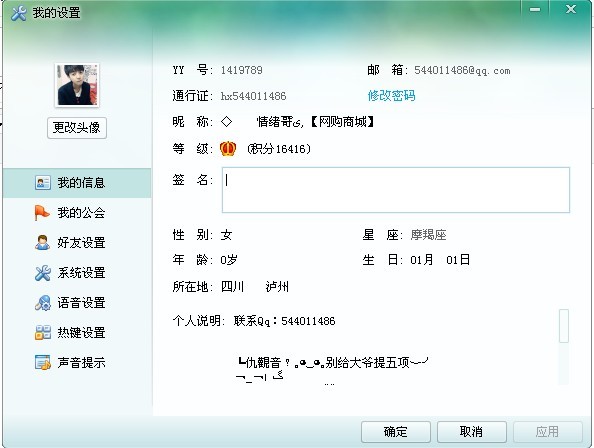The image size is (594, 448).
Task: Click the orange flag icon for 我的公会
Action: click(42, 212)
